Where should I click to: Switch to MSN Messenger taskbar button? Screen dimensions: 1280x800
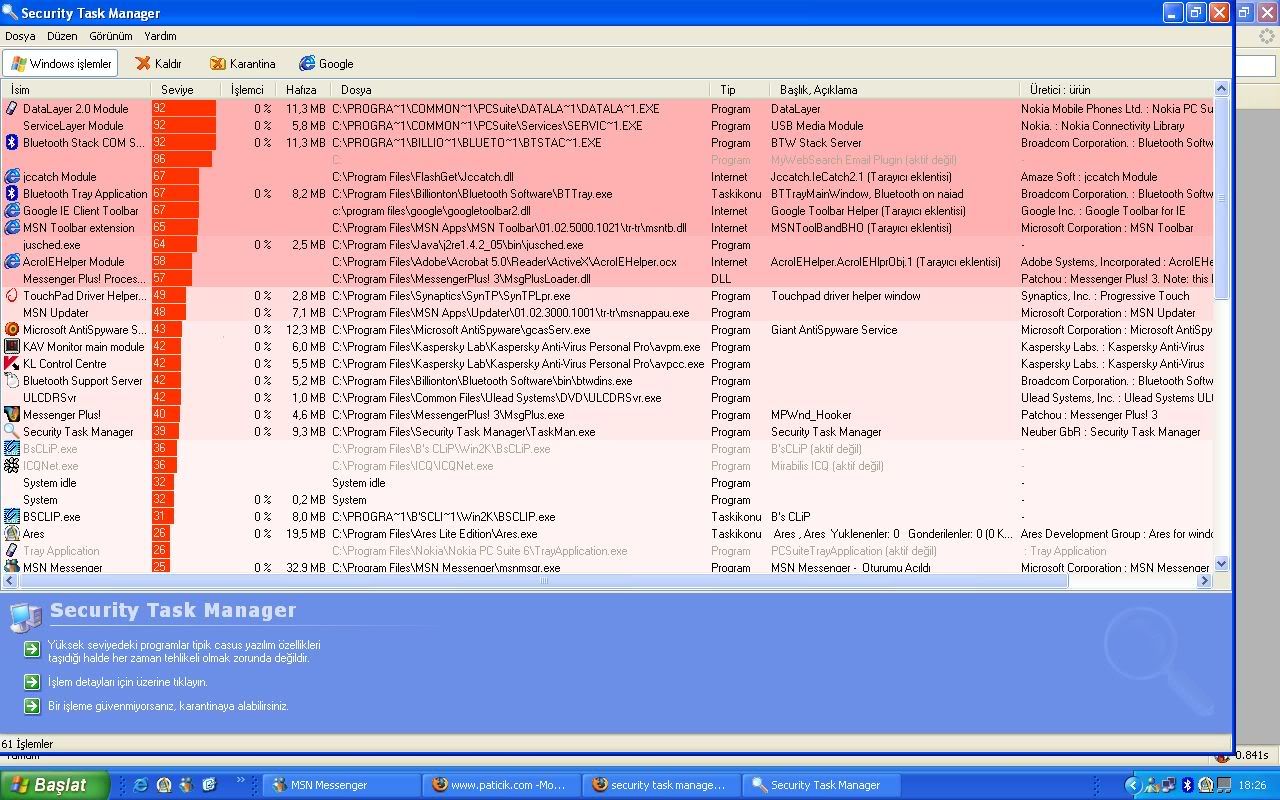(341, 785)
